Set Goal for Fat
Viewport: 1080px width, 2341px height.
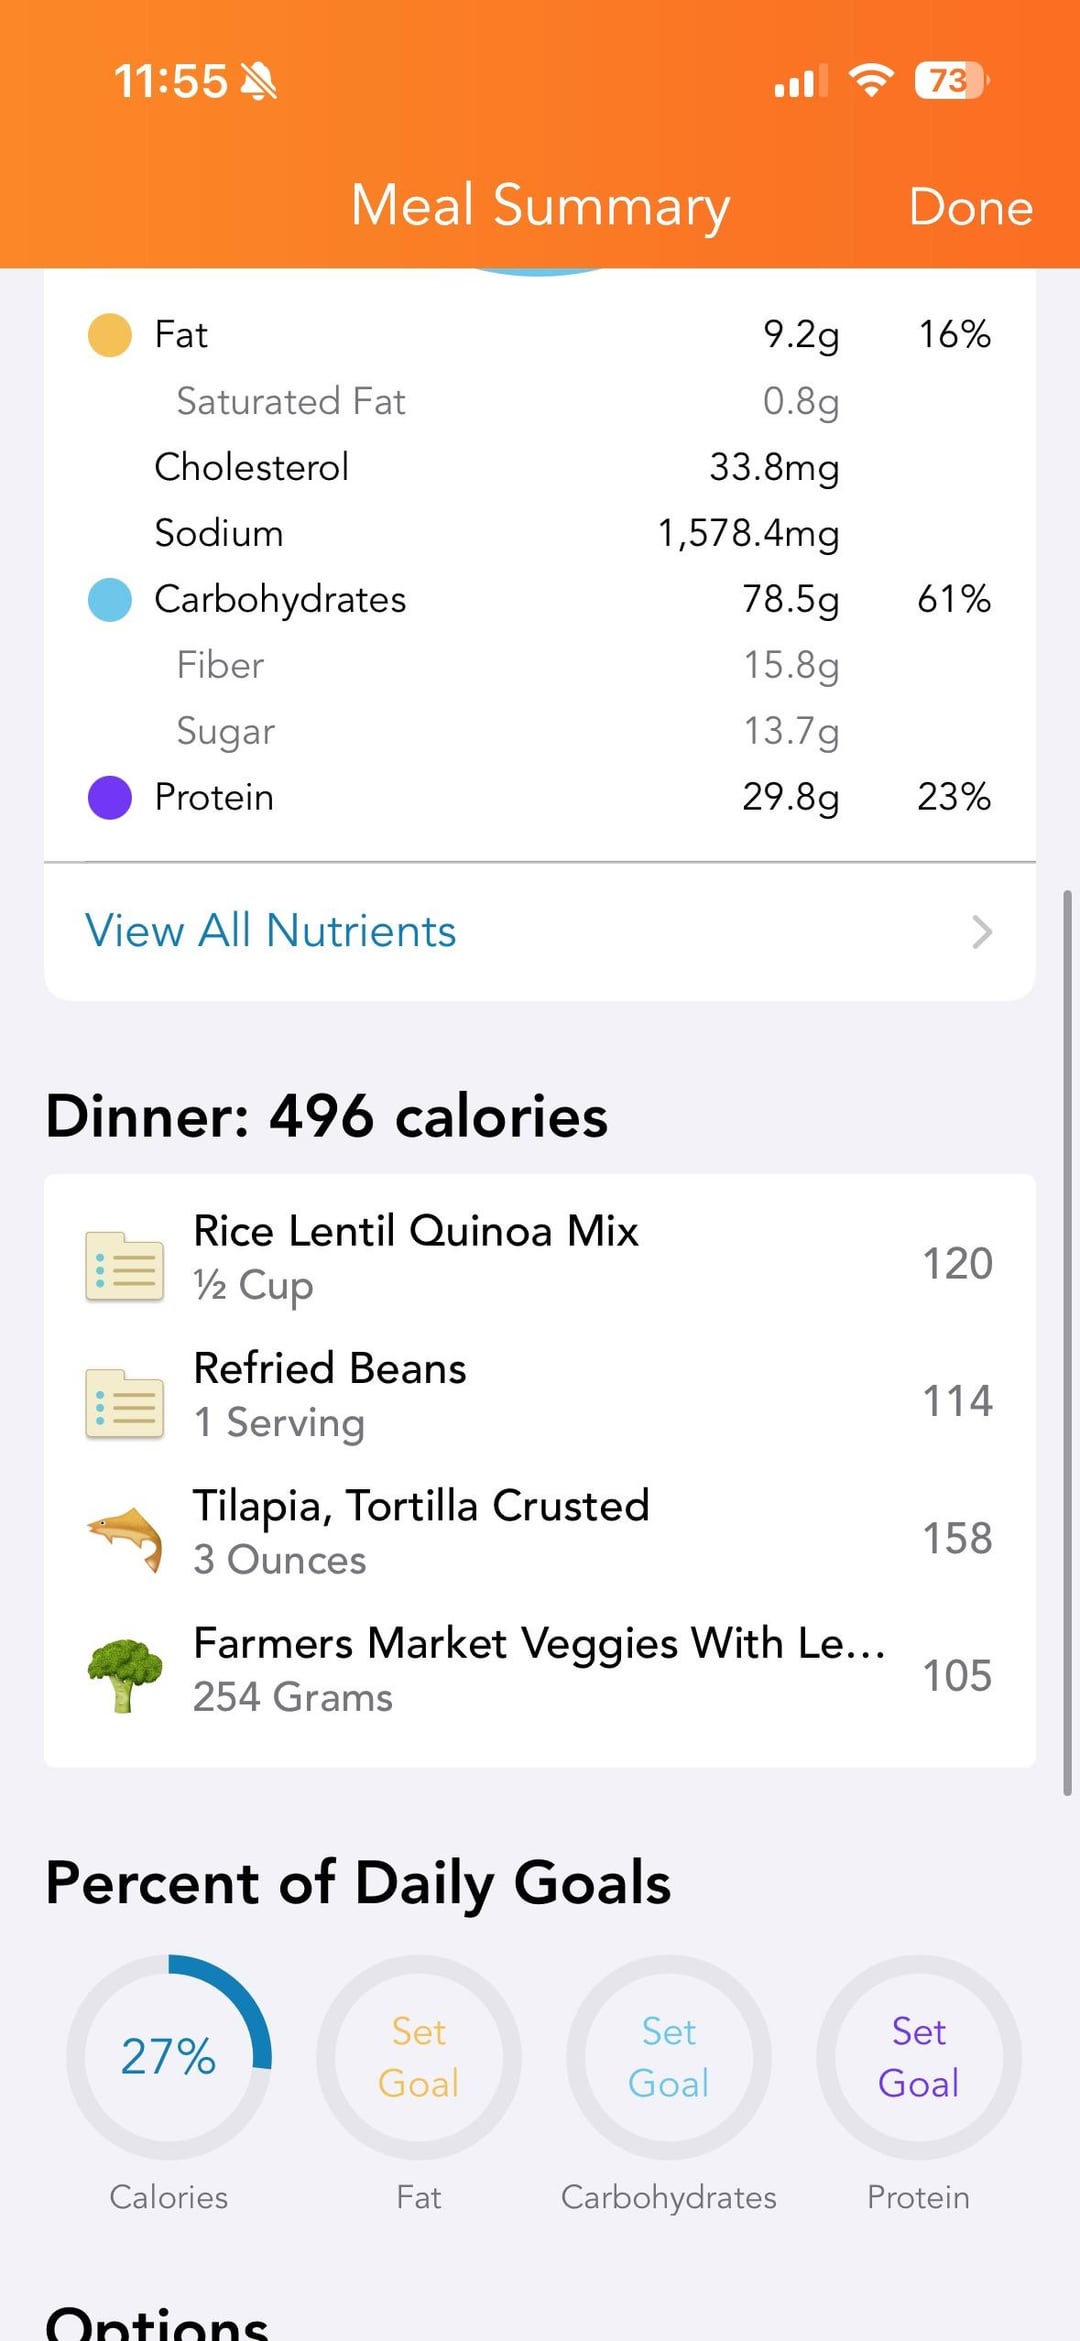point(419,2057)
